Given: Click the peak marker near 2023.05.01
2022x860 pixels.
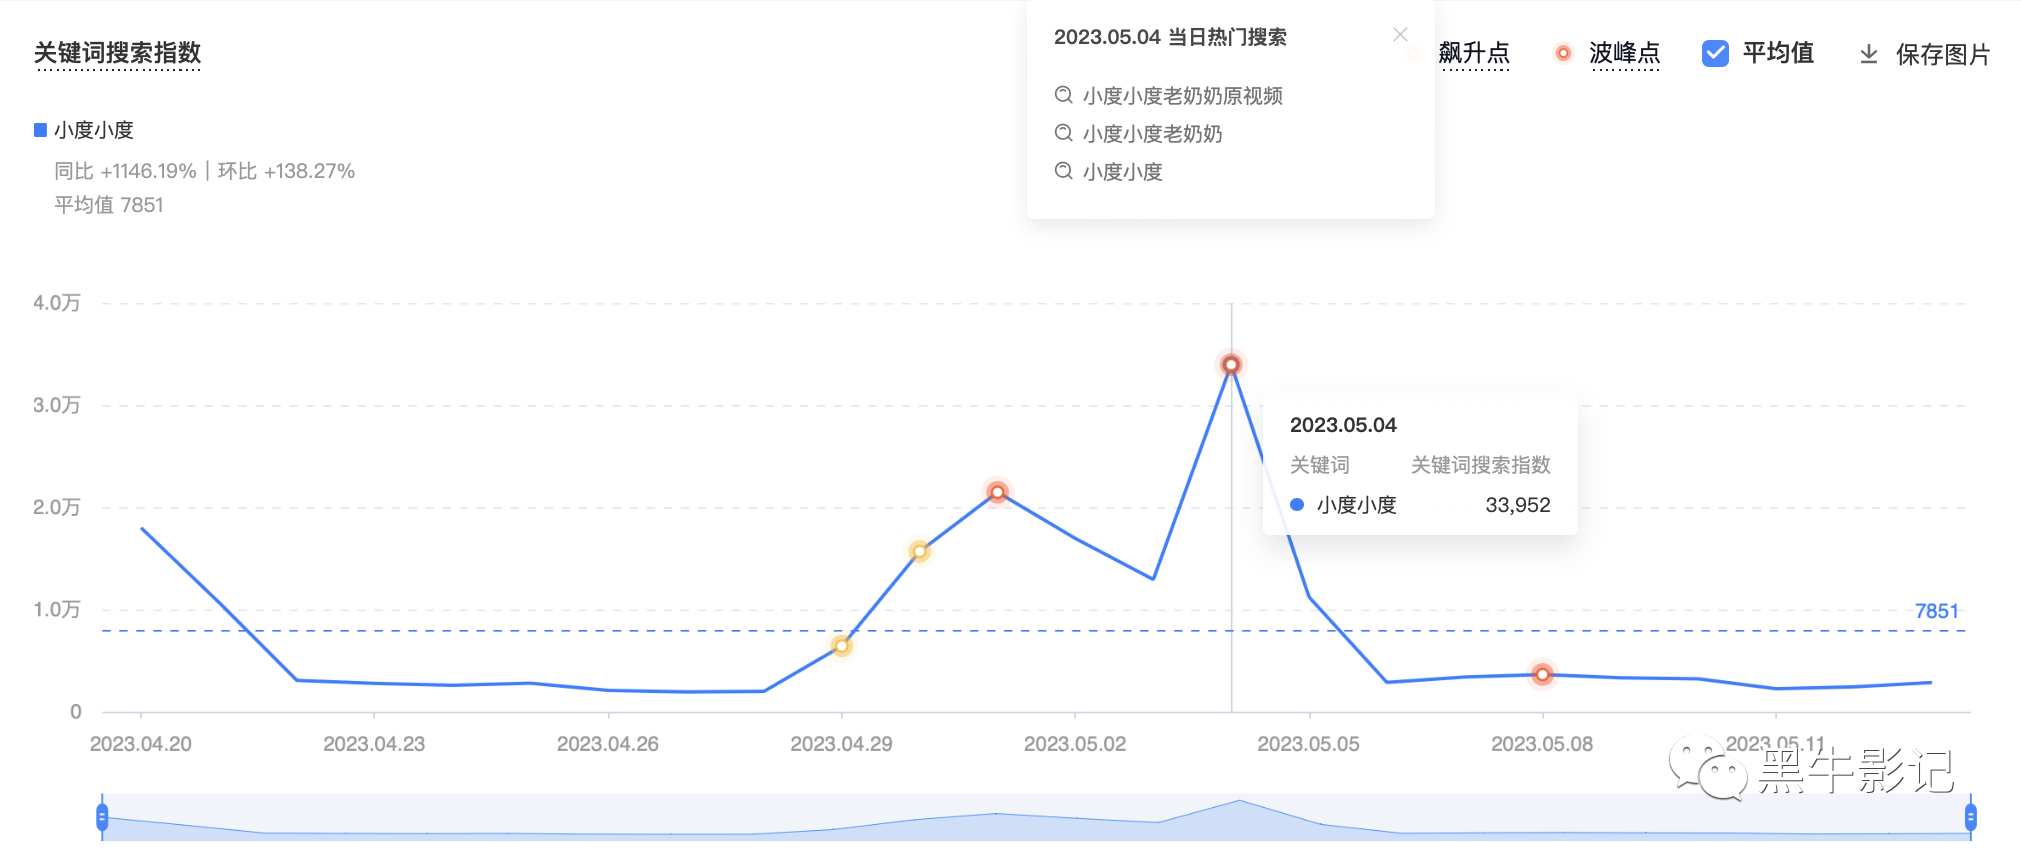Looking at the screenshot, I should tap(997, 492).
